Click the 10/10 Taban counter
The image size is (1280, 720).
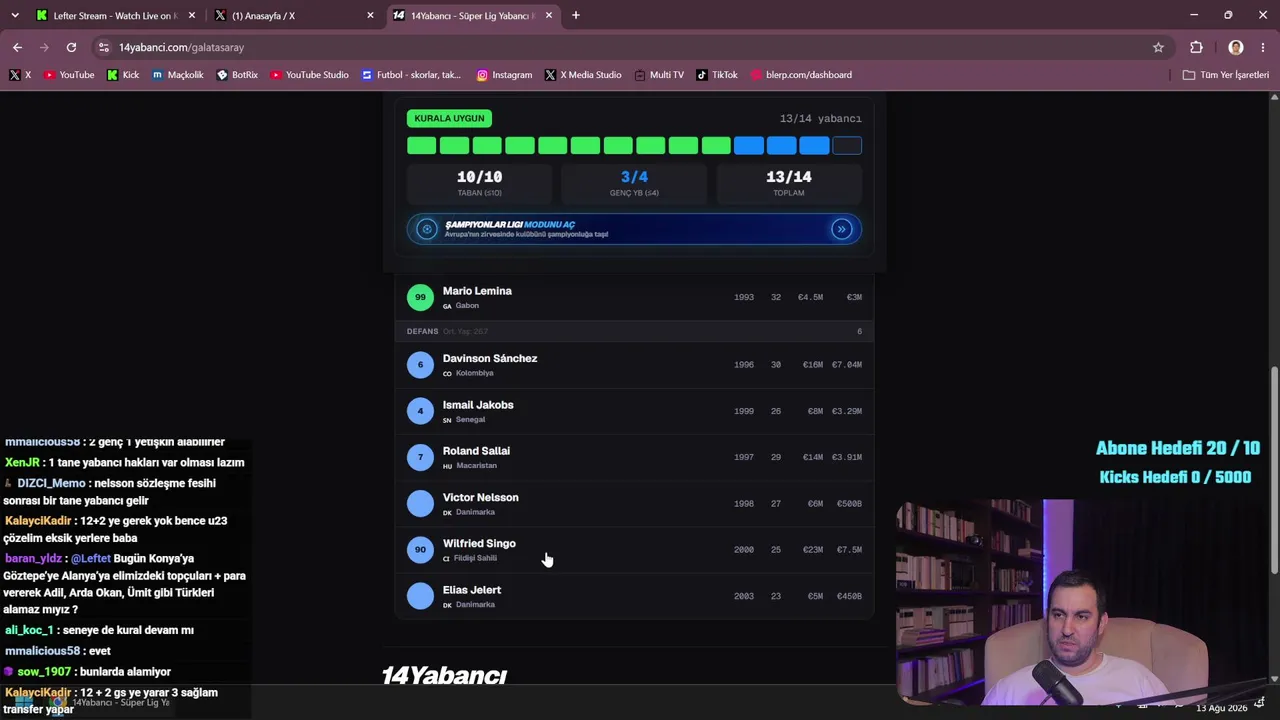(479, 182)
